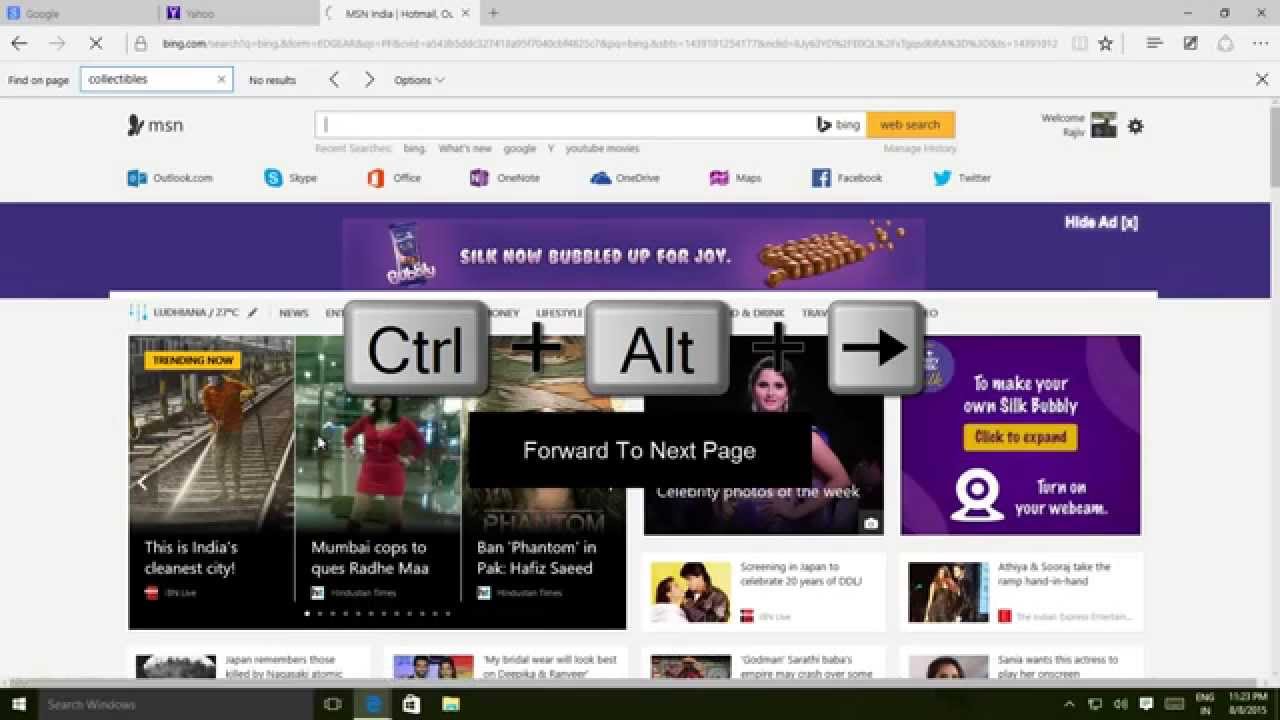Open recent search 'youtube movies'
The image size is (1280, 720).
tap(602, 148)
